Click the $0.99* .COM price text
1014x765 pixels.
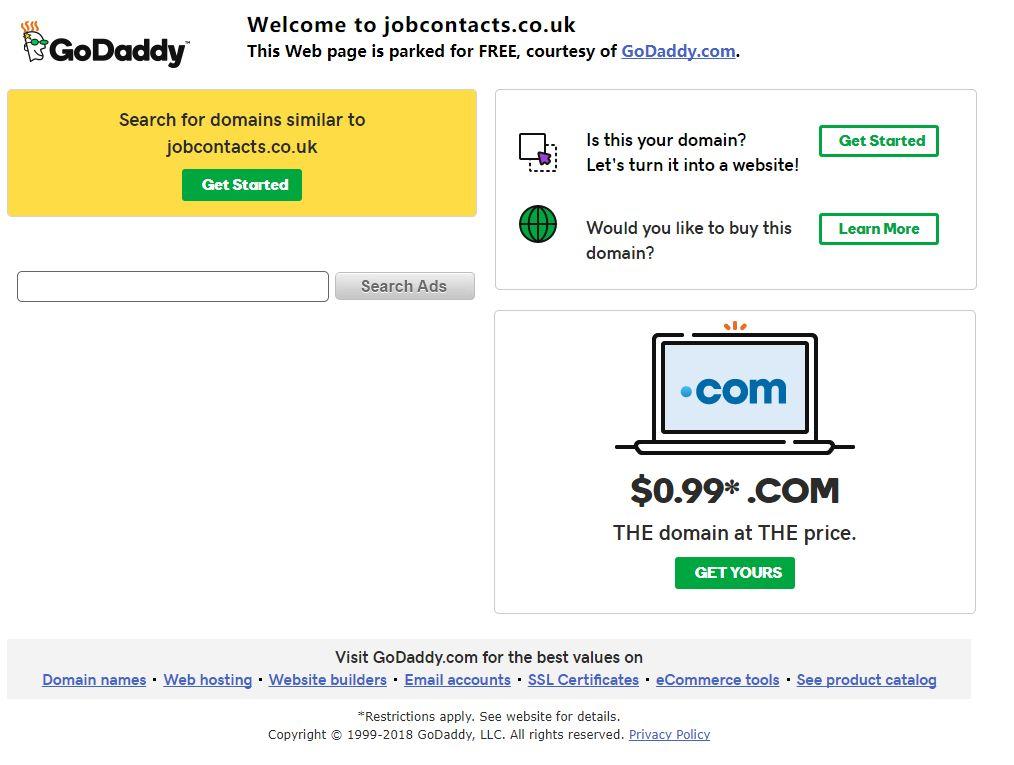734,491
